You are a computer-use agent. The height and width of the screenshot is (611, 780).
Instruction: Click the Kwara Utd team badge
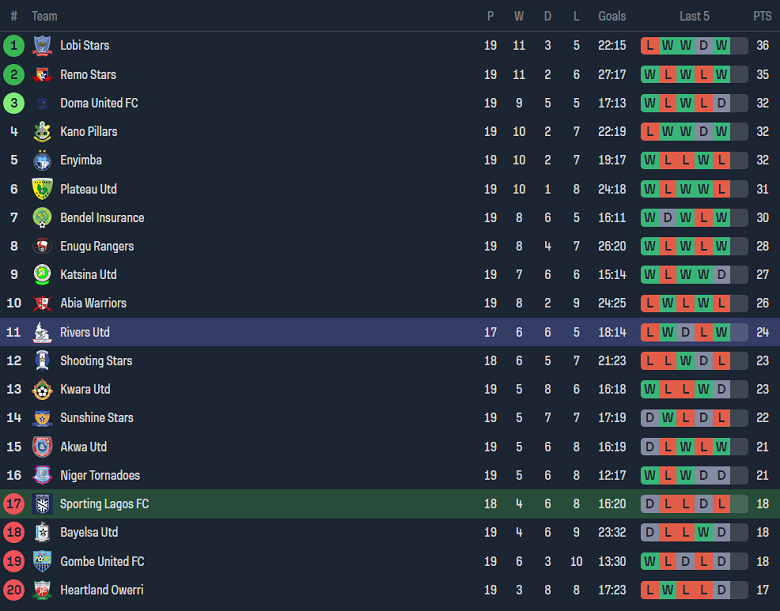pyautogui.click(x=42, y=389)
